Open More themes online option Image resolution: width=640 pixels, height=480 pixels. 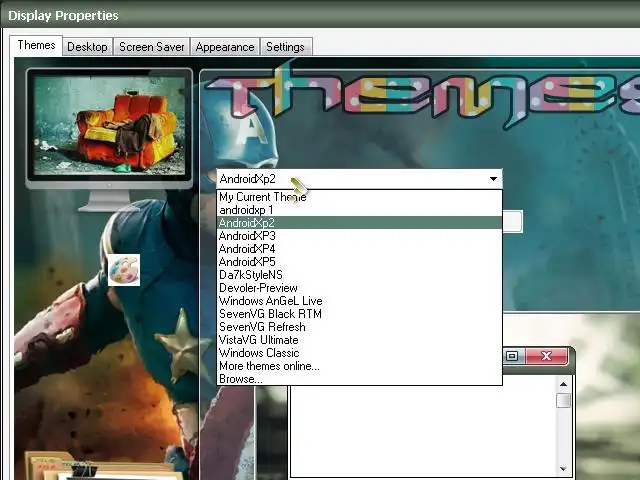point(359,367)
